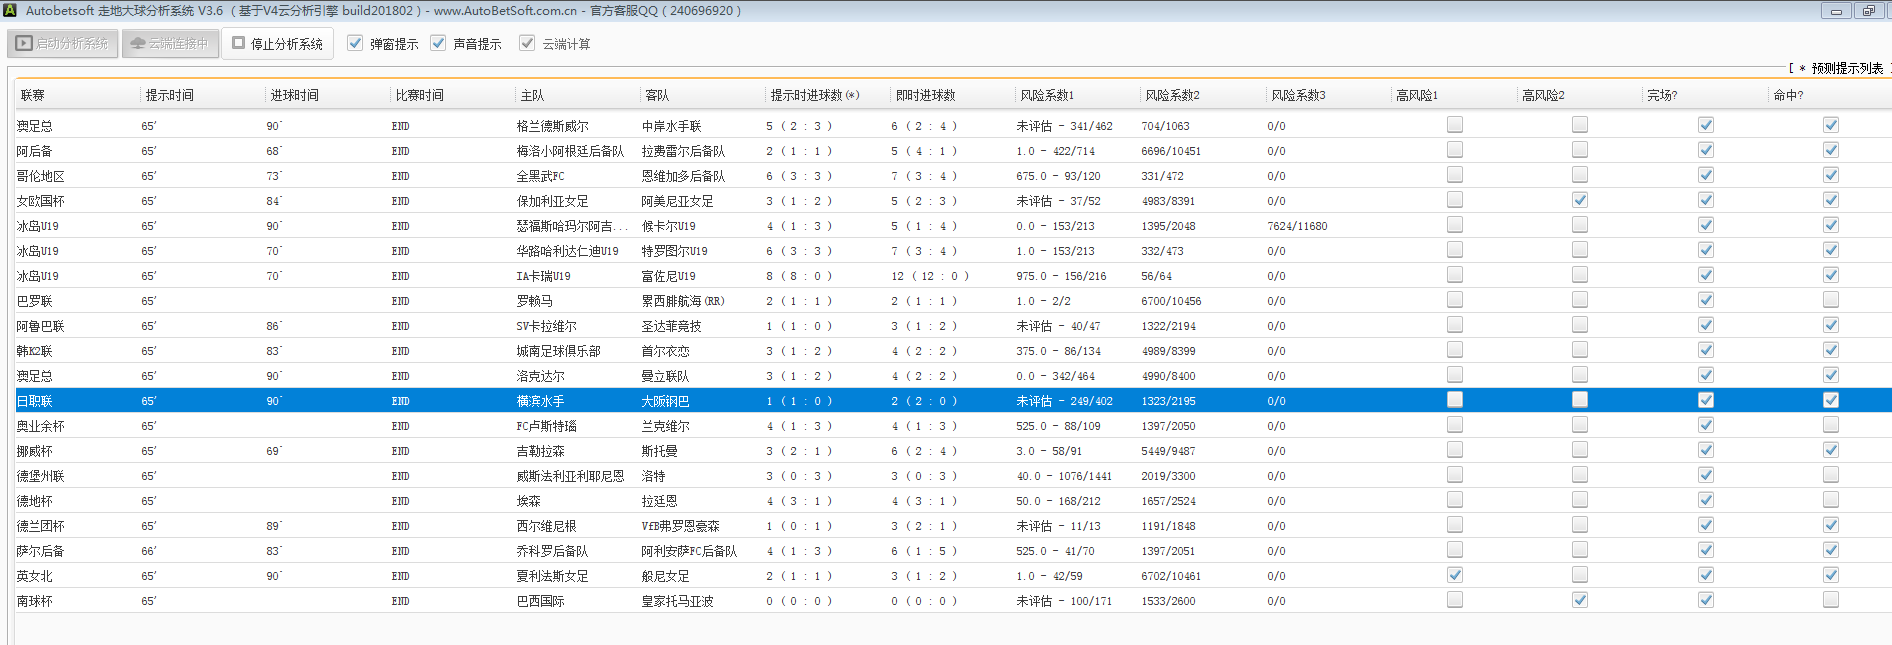The image size is (1892, 645).
Task: Minimize the Autobetsoft window
Action: [1835, 11]
